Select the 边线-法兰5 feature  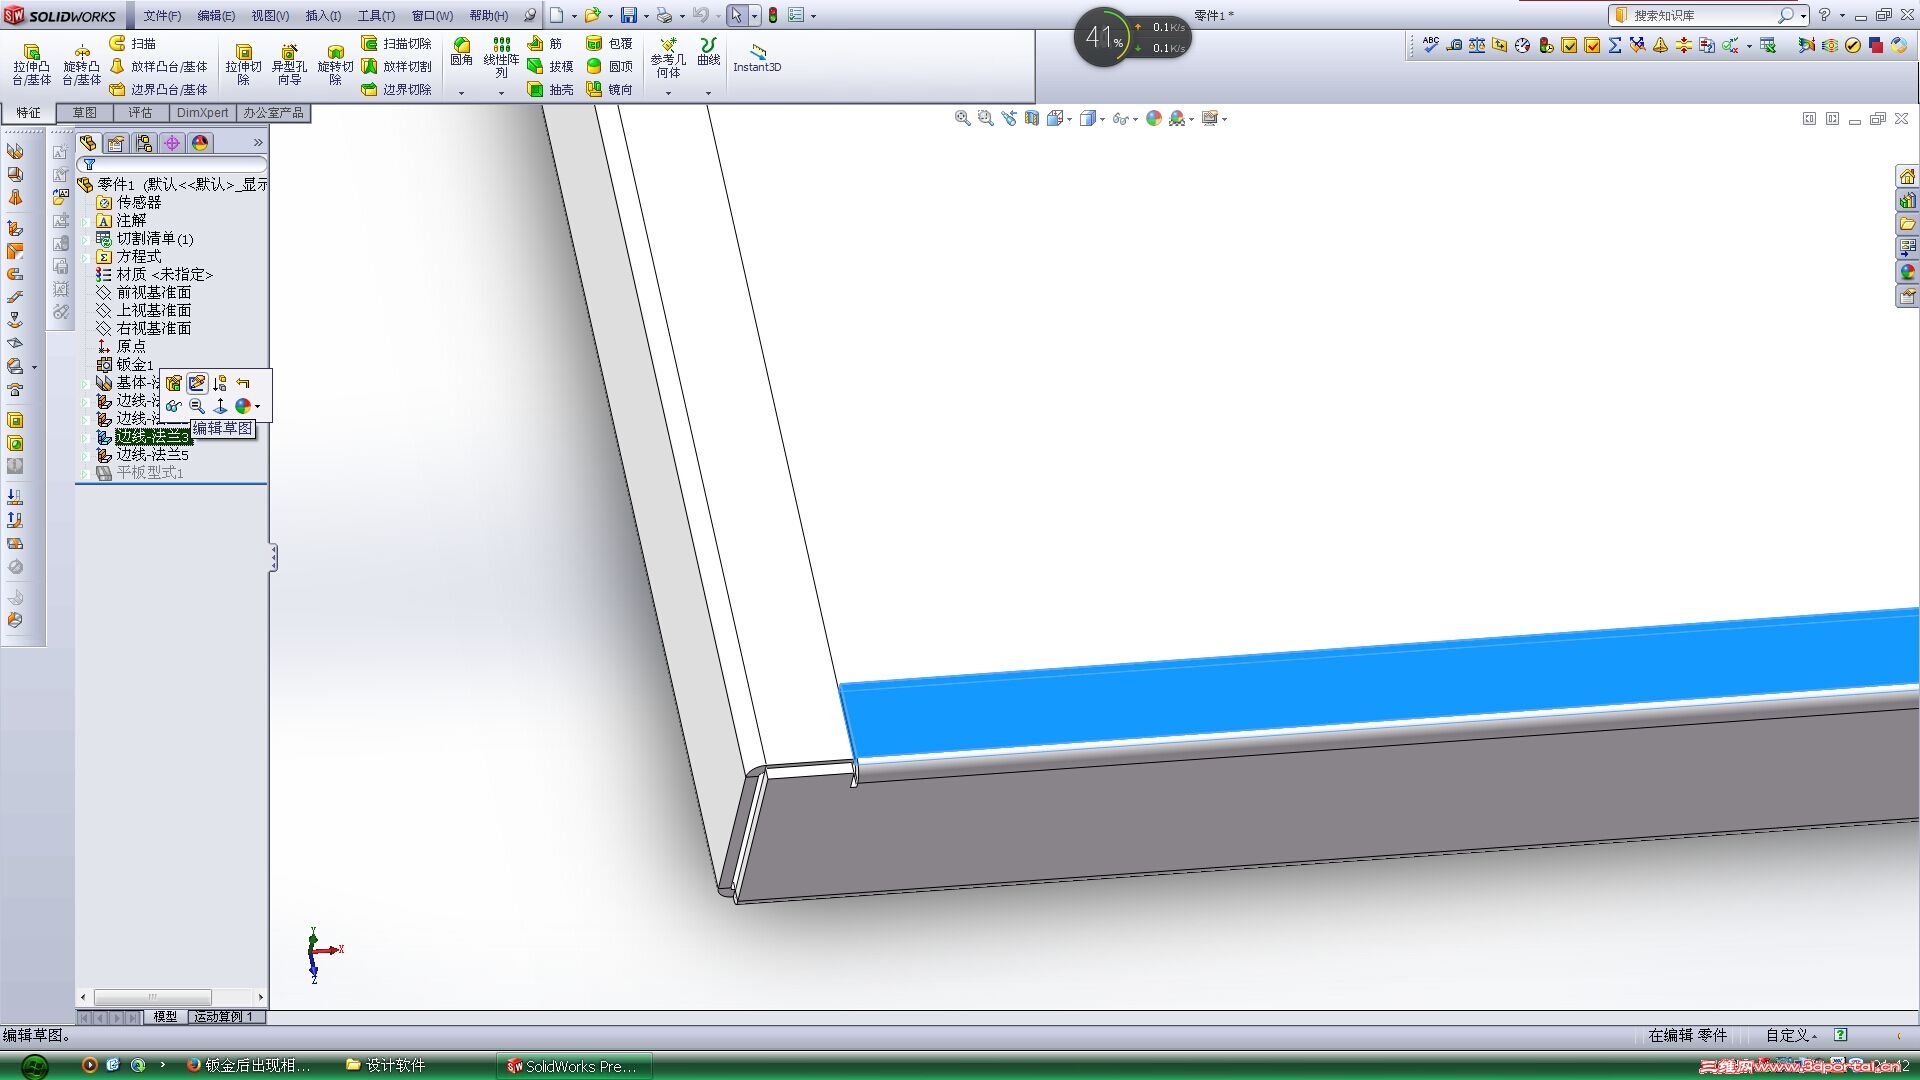click(152, 454)
